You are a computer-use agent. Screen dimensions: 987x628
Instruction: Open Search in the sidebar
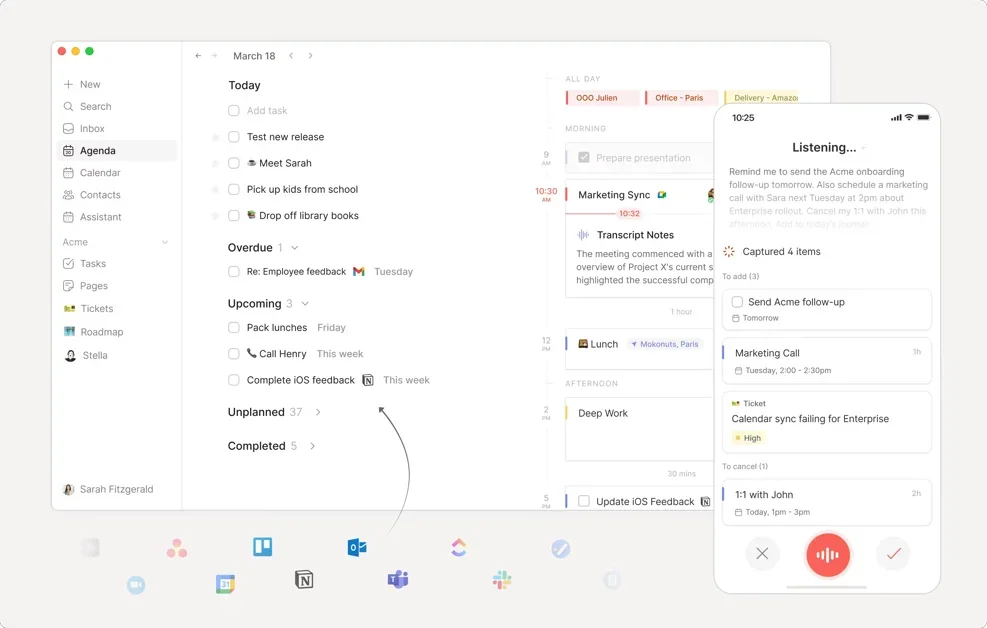coord(87,106)
